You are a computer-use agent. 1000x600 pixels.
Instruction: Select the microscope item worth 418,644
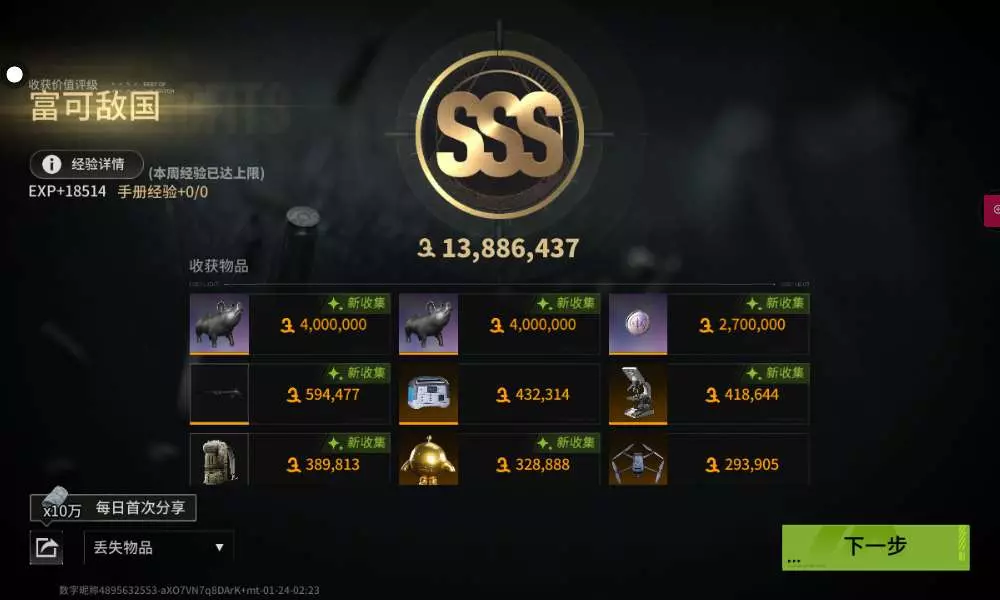pos(709,394)
